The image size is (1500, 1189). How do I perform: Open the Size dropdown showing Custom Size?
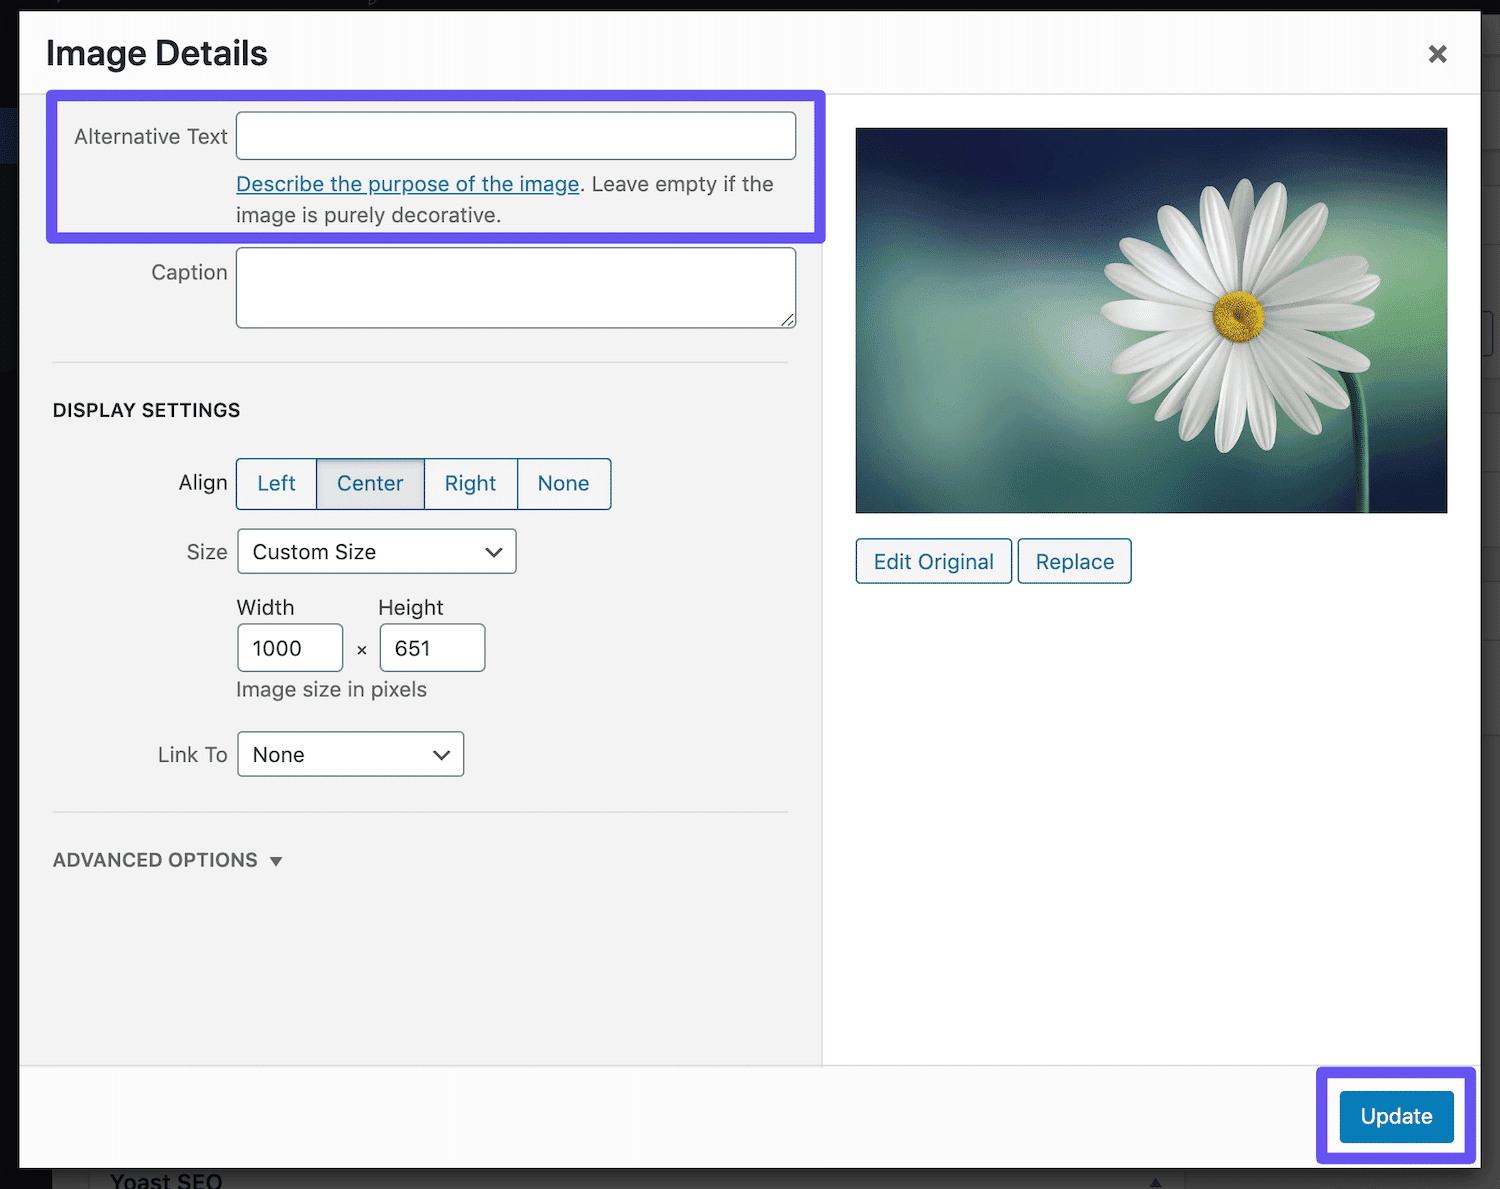pos(376,552)
